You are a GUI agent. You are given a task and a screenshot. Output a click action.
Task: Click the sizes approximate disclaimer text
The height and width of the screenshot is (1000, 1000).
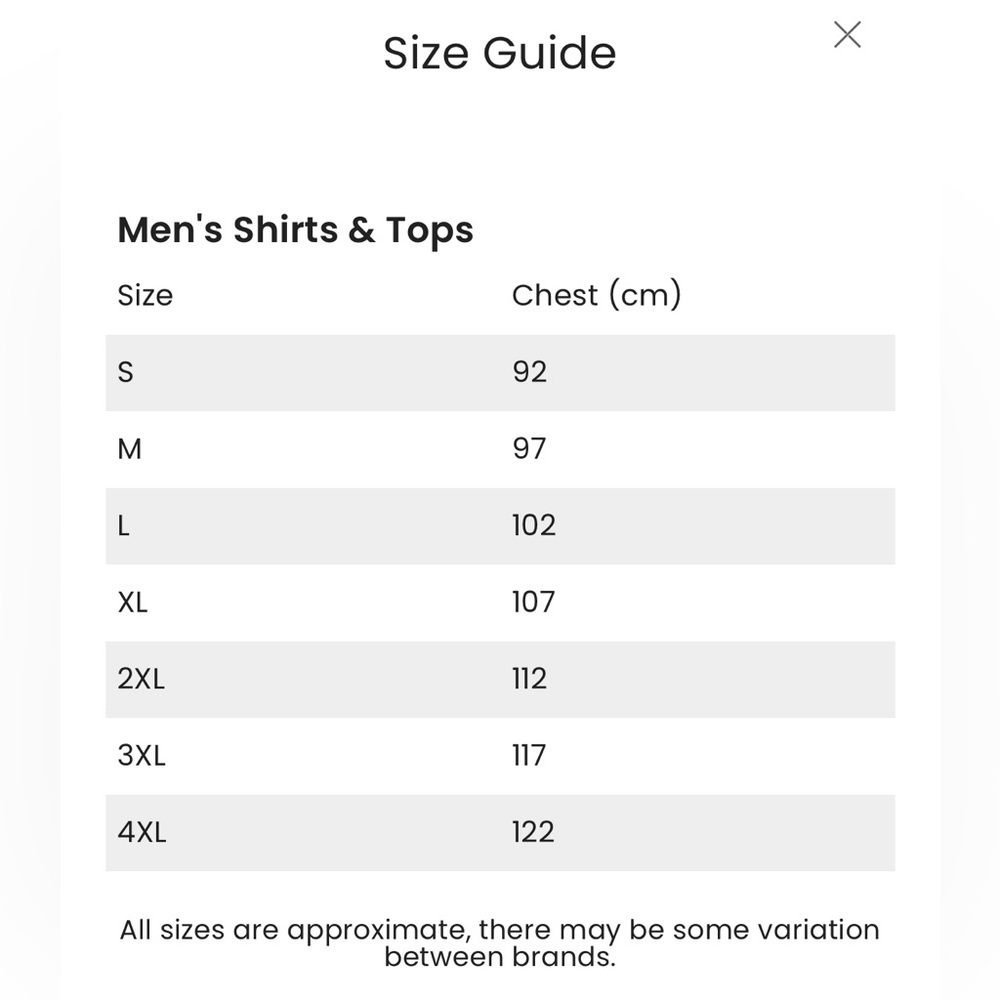click(x=500, y=944)
